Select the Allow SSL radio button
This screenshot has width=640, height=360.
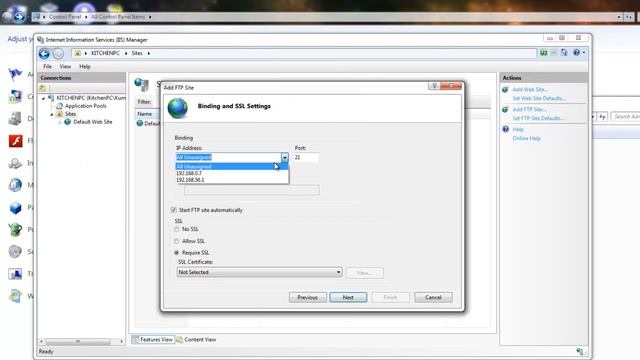(177, 241)
